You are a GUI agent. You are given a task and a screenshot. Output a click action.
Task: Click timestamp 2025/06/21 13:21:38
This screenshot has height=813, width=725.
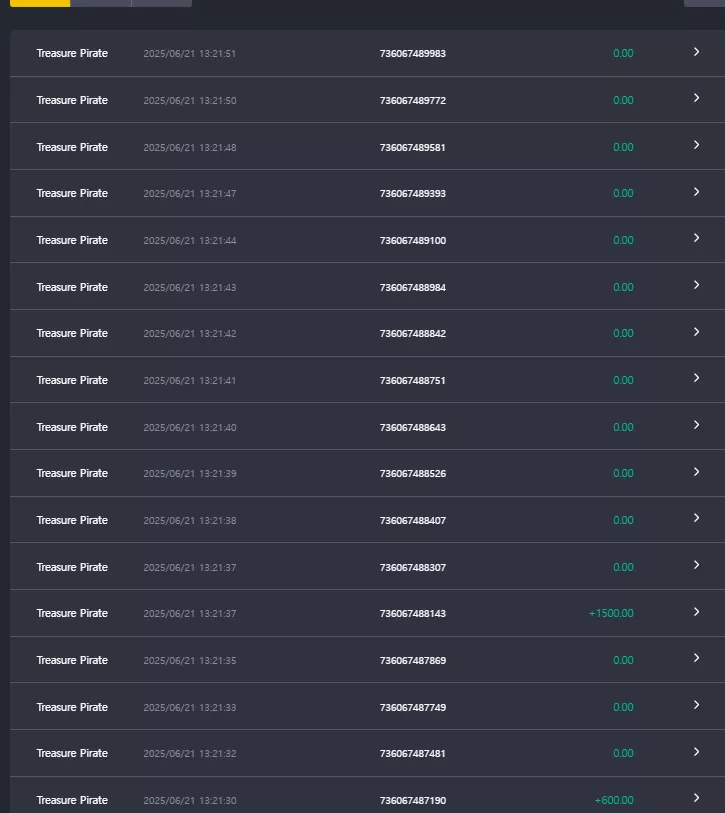(190, 521)
